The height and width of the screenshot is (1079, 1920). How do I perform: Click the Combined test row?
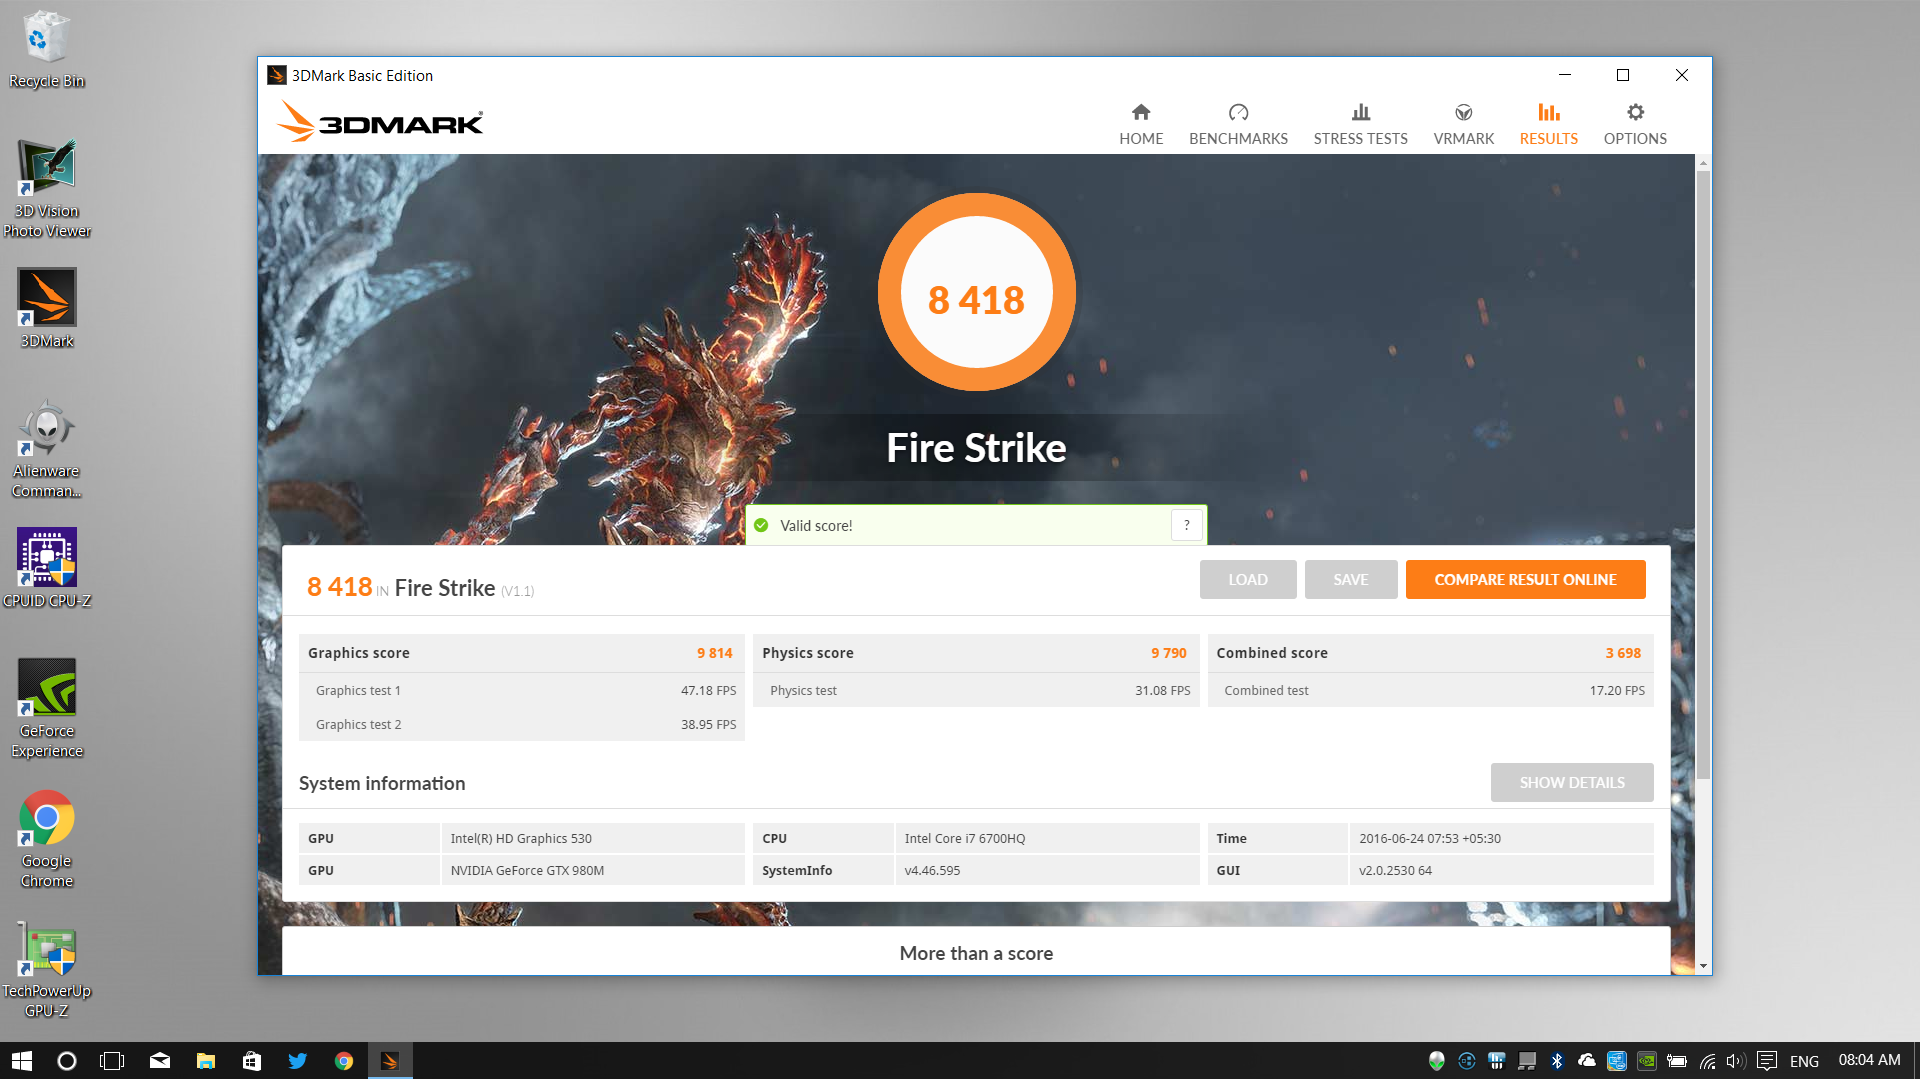click(1430, 690)
